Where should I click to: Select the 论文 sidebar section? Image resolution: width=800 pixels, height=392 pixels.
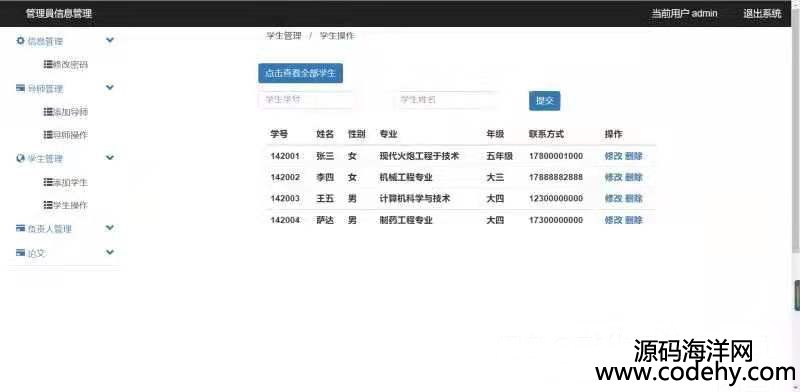pos(36,253)
